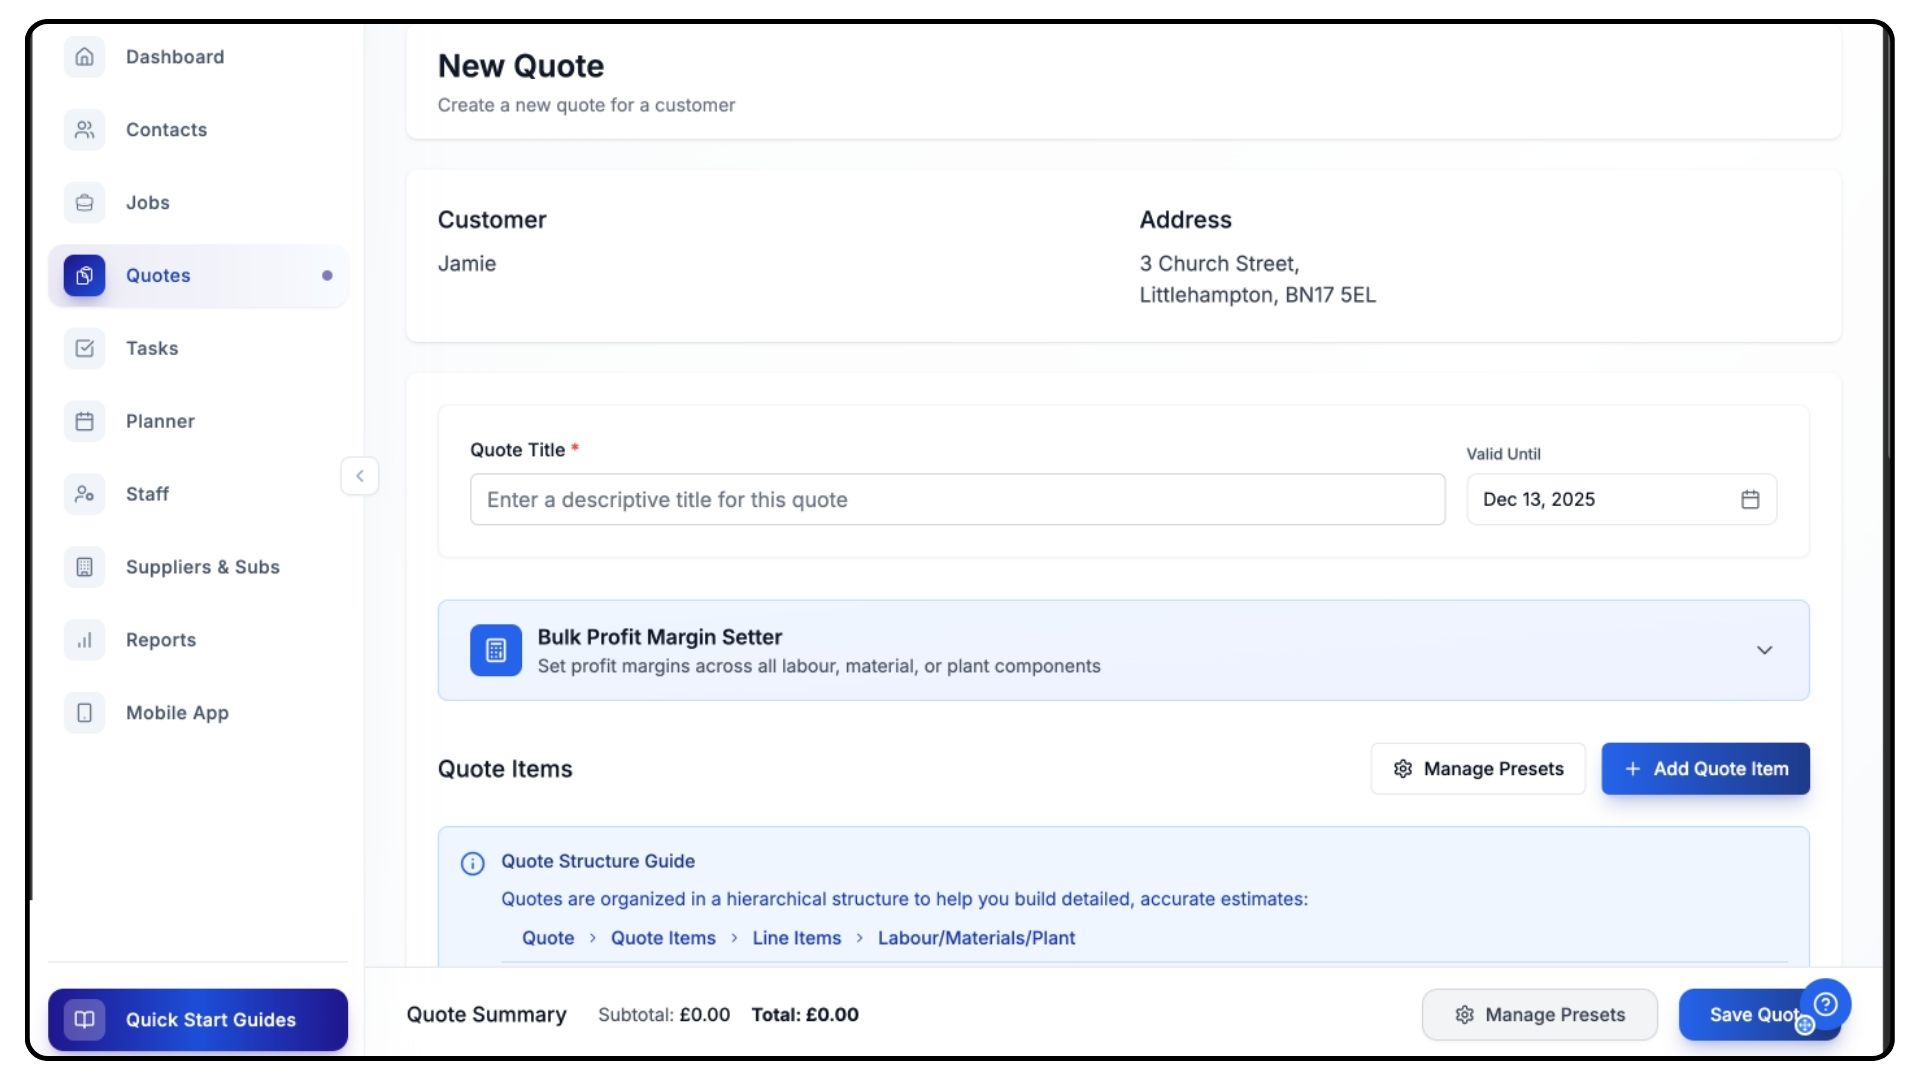This screenshot has width=1920, height=1080.
Task: Click the Mobile App phone icon
Action: (85, 713)
